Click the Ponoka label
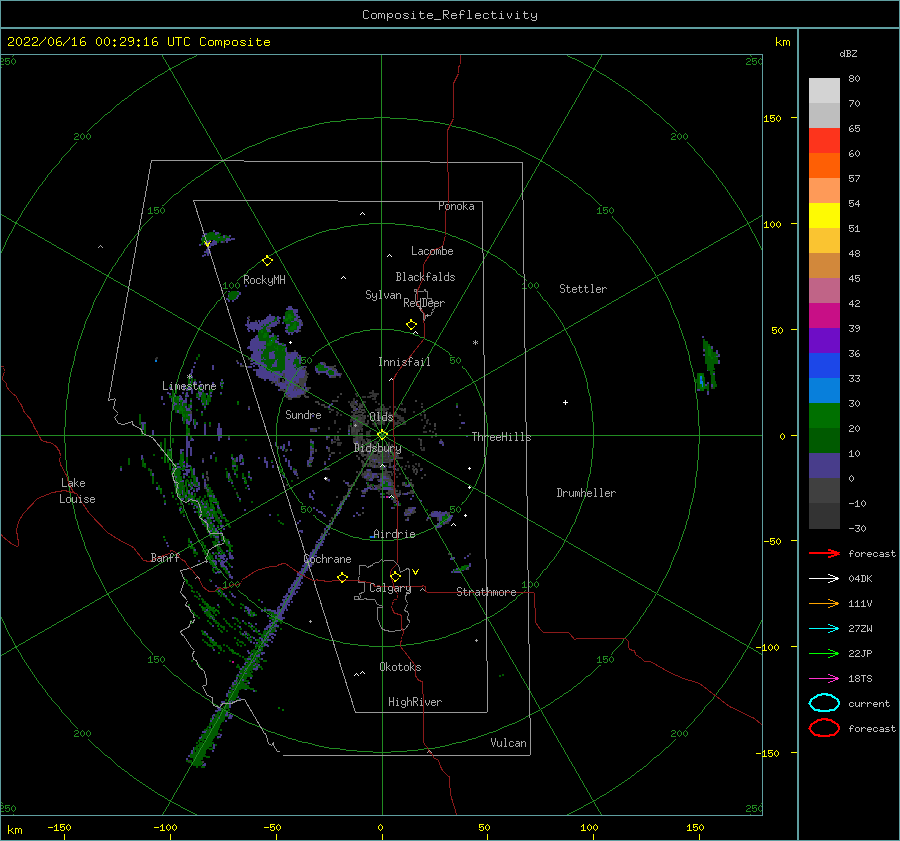 coord(456,206)
